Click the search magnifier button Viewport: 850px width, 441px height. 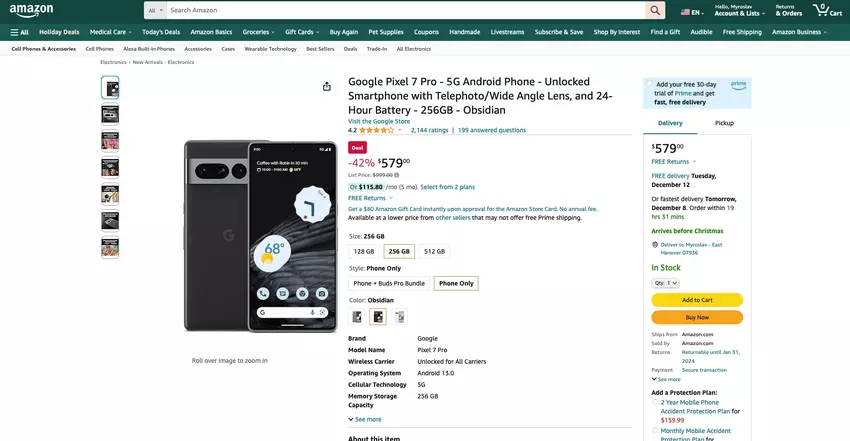click(x=655, y=10)
